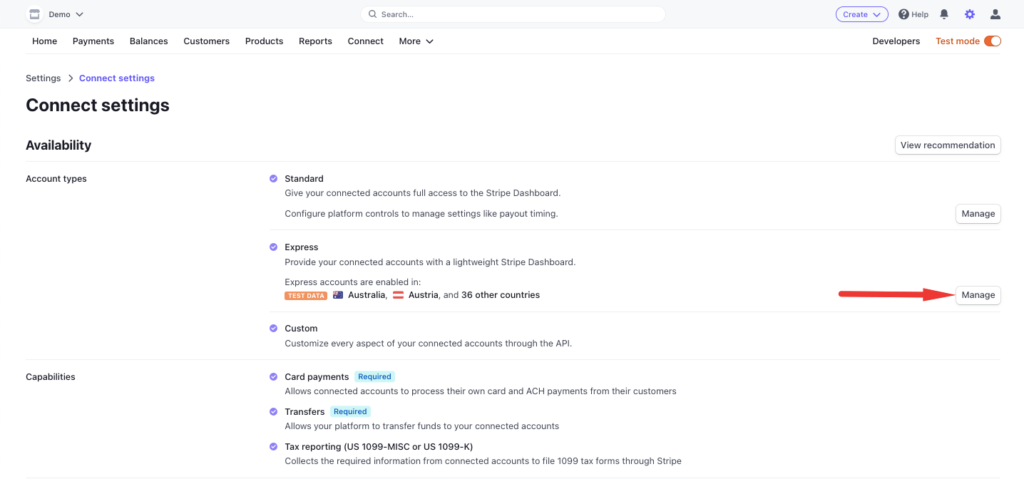This screenshot has height=484, width=1024.
Task: Click the search magnifier icon
Action: click(372, 14)
